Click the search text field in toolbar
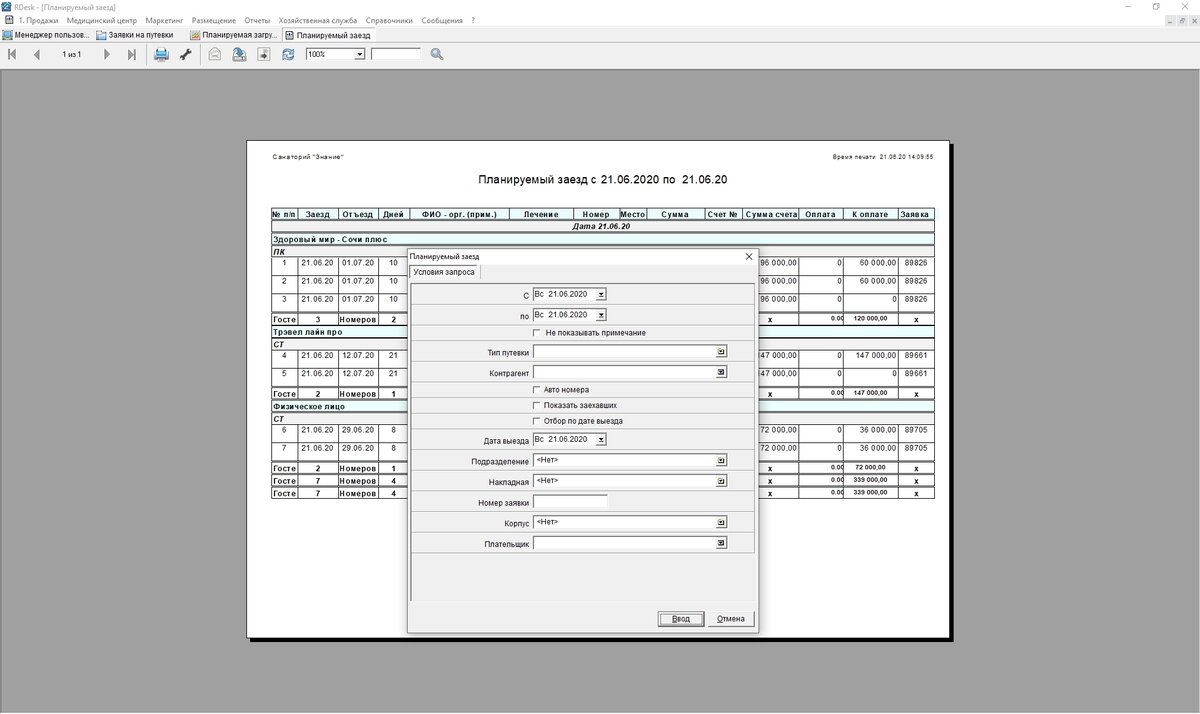Screen dimensions: 1200x714 (x=396, y=54)
